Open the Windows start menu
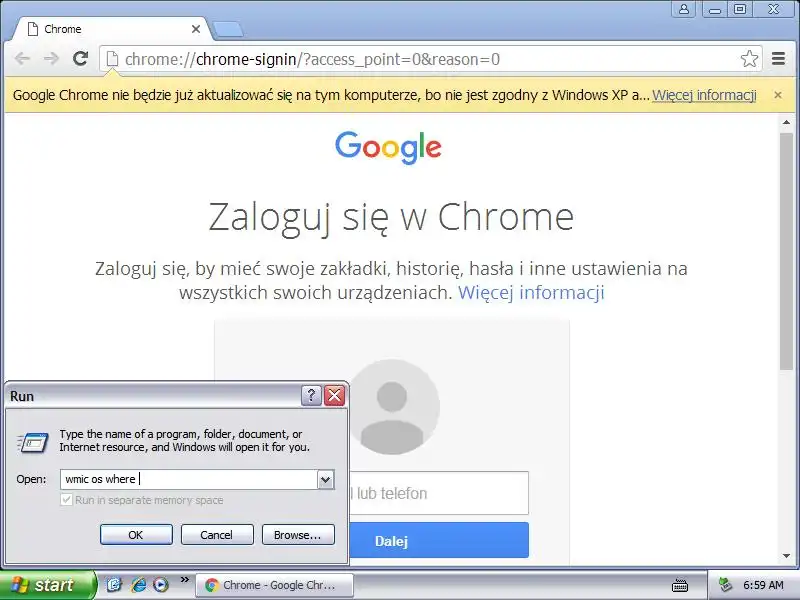The height and width of the screenshot is (600, 800). tap(47, 585)
